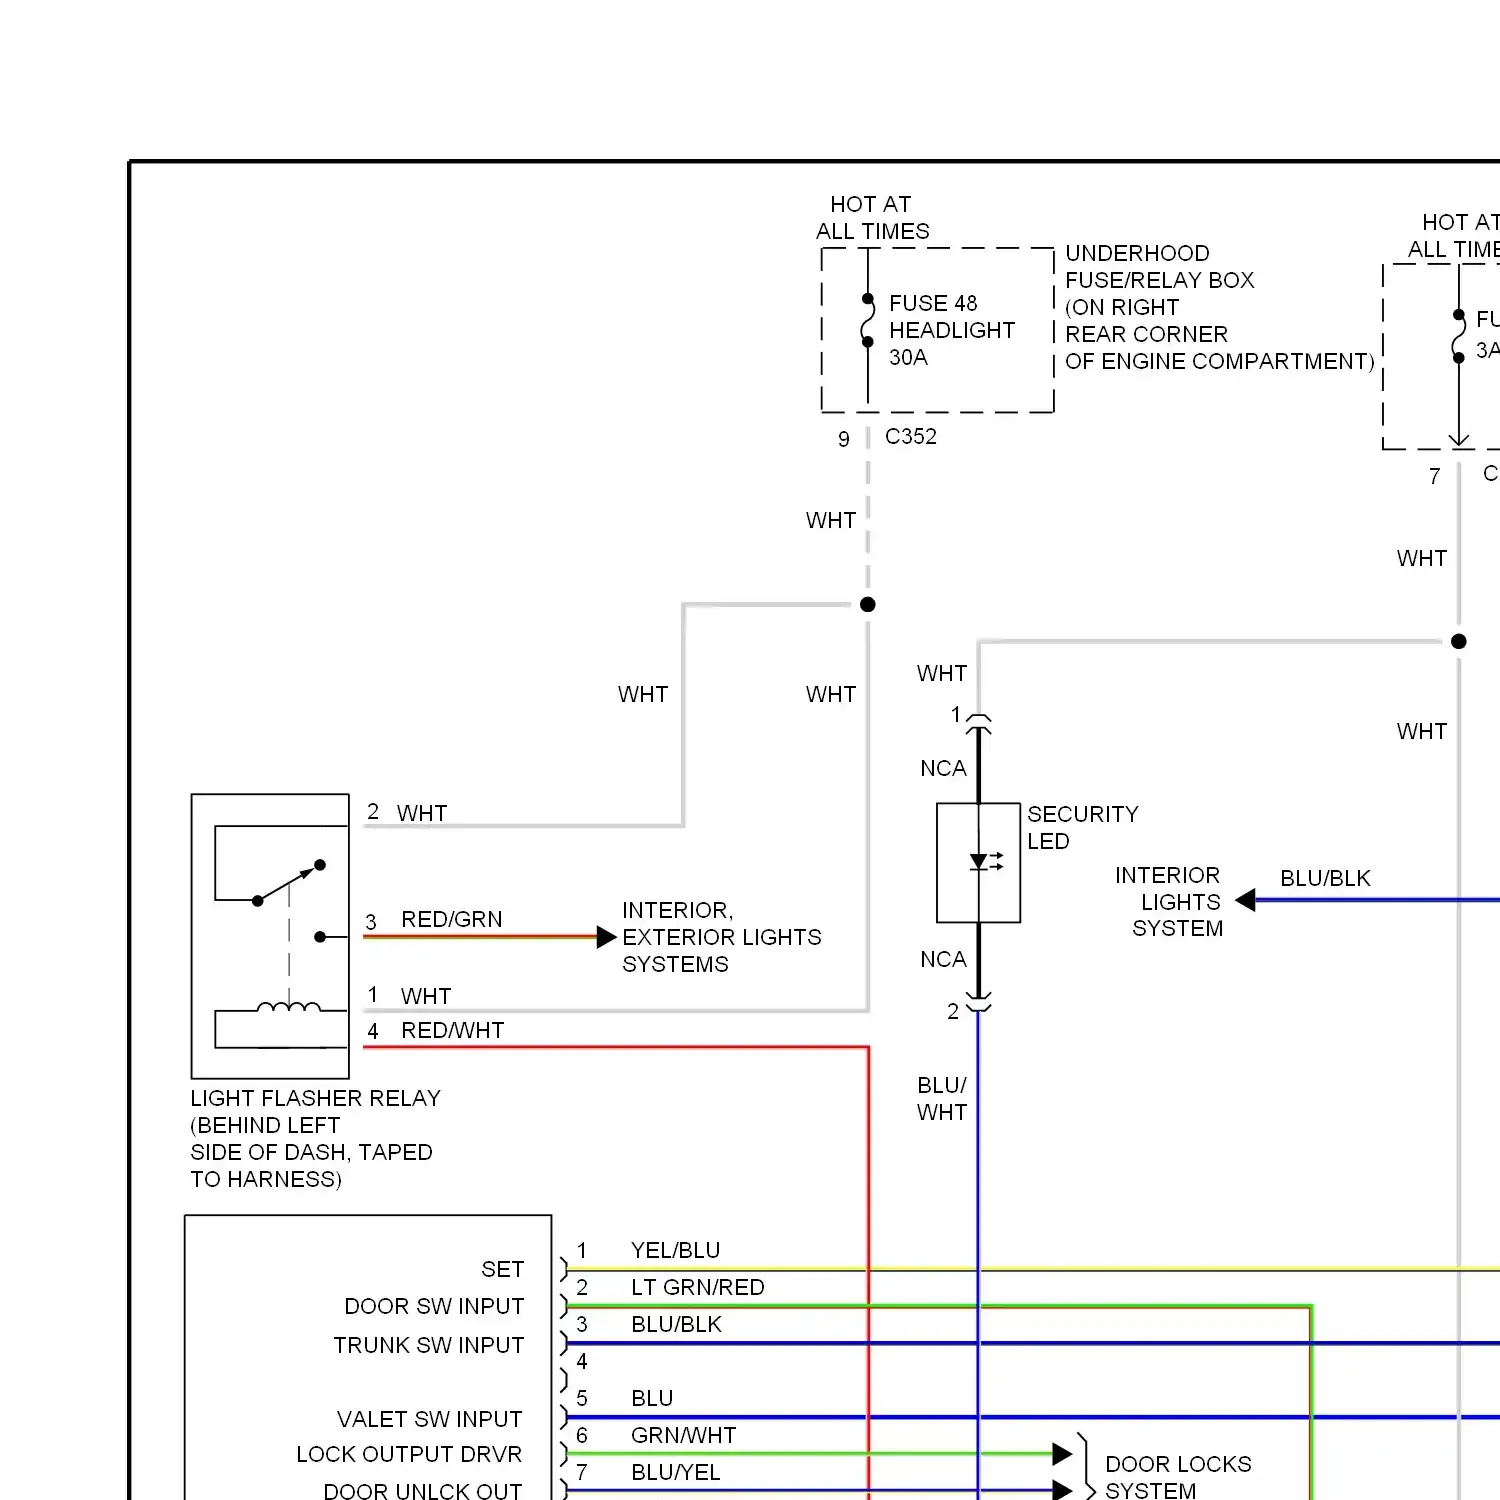The width and height of the screenshot is (1500, 1500).
Task: Click the GRN/WHT wire label
Action: (684, 1435)
